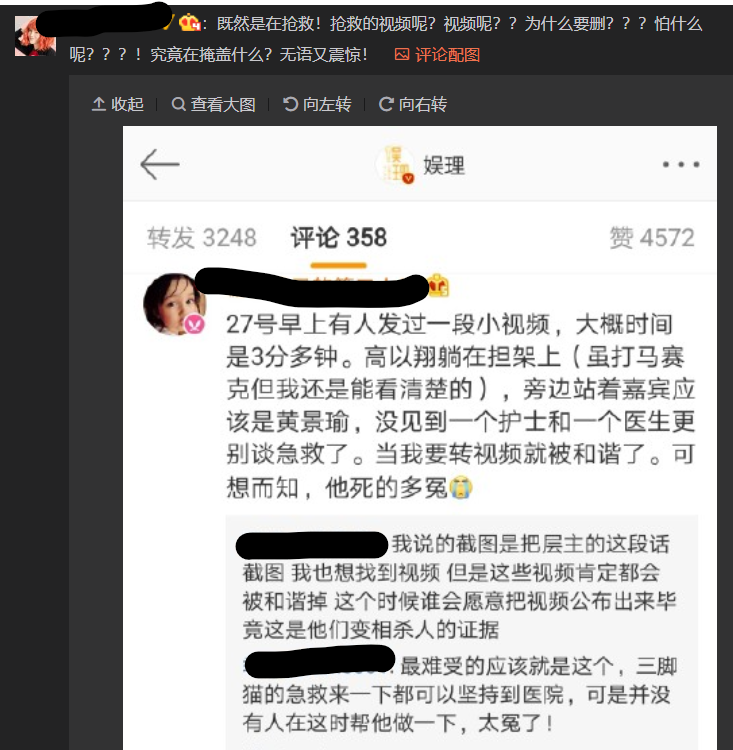Click the crying emoji after 他死的多冤
The height and width of the screenshot is (750, 733).
pyautogui.click(x=460, y=487)
